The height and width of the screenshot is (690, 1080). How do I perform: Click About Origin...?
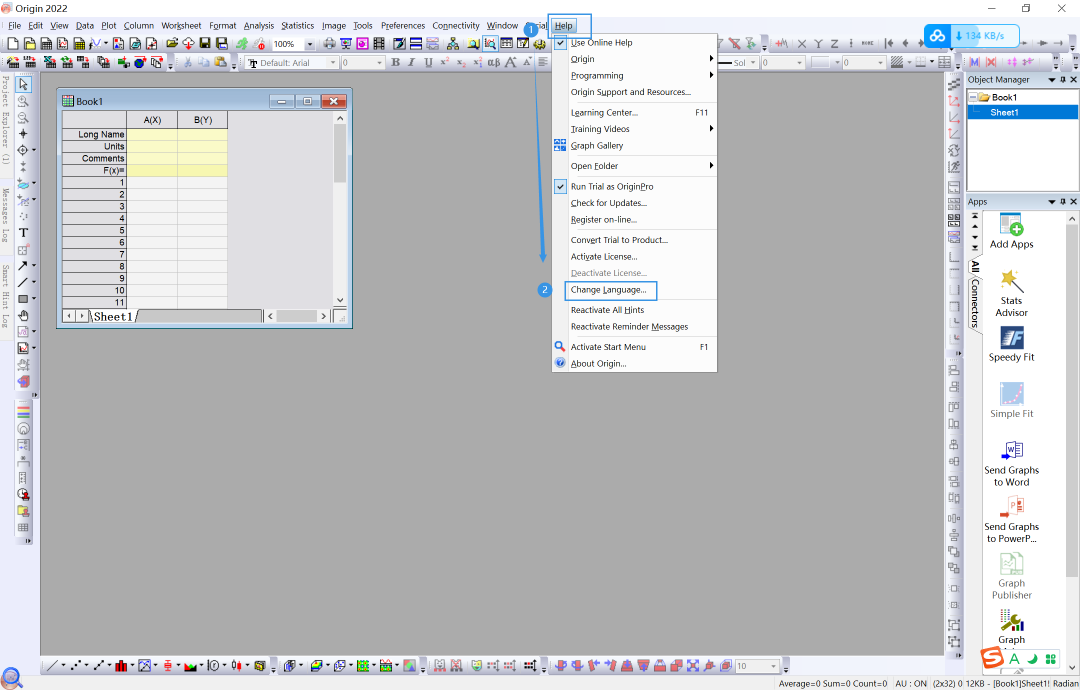[599, 364]
